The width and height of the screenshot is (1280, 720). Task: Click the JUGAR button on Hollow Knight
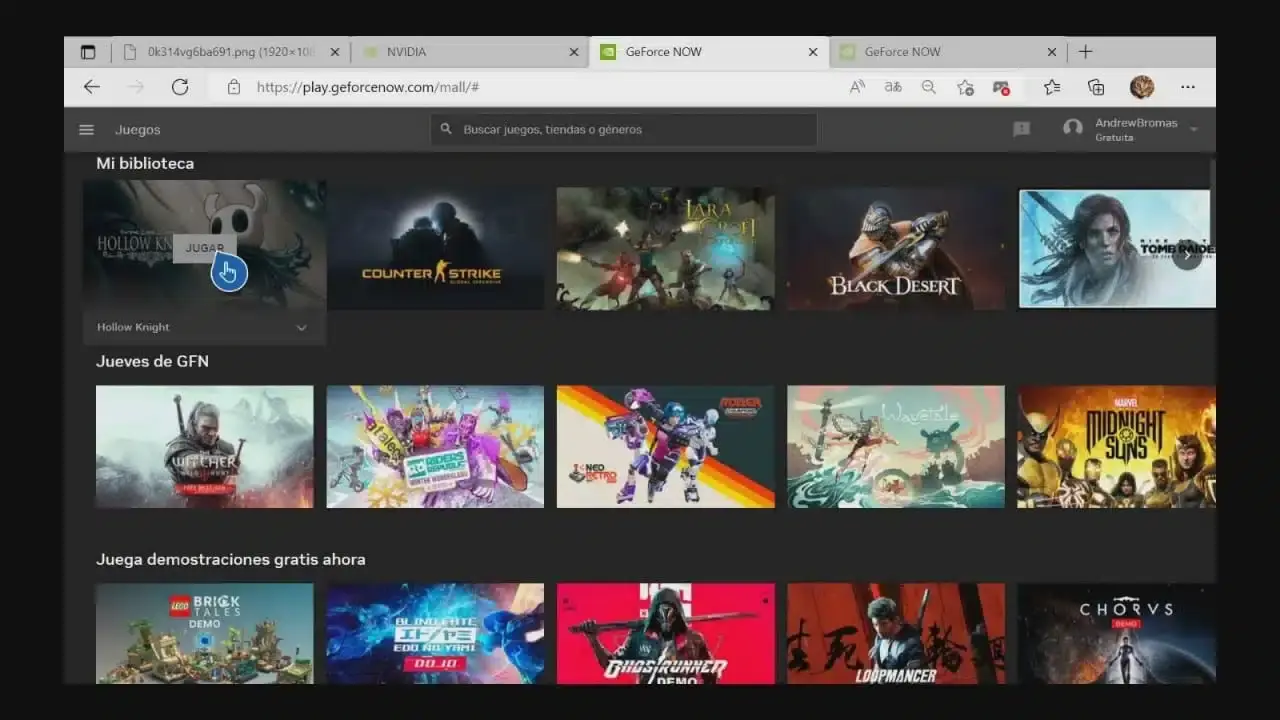click(x=205, y=248)
